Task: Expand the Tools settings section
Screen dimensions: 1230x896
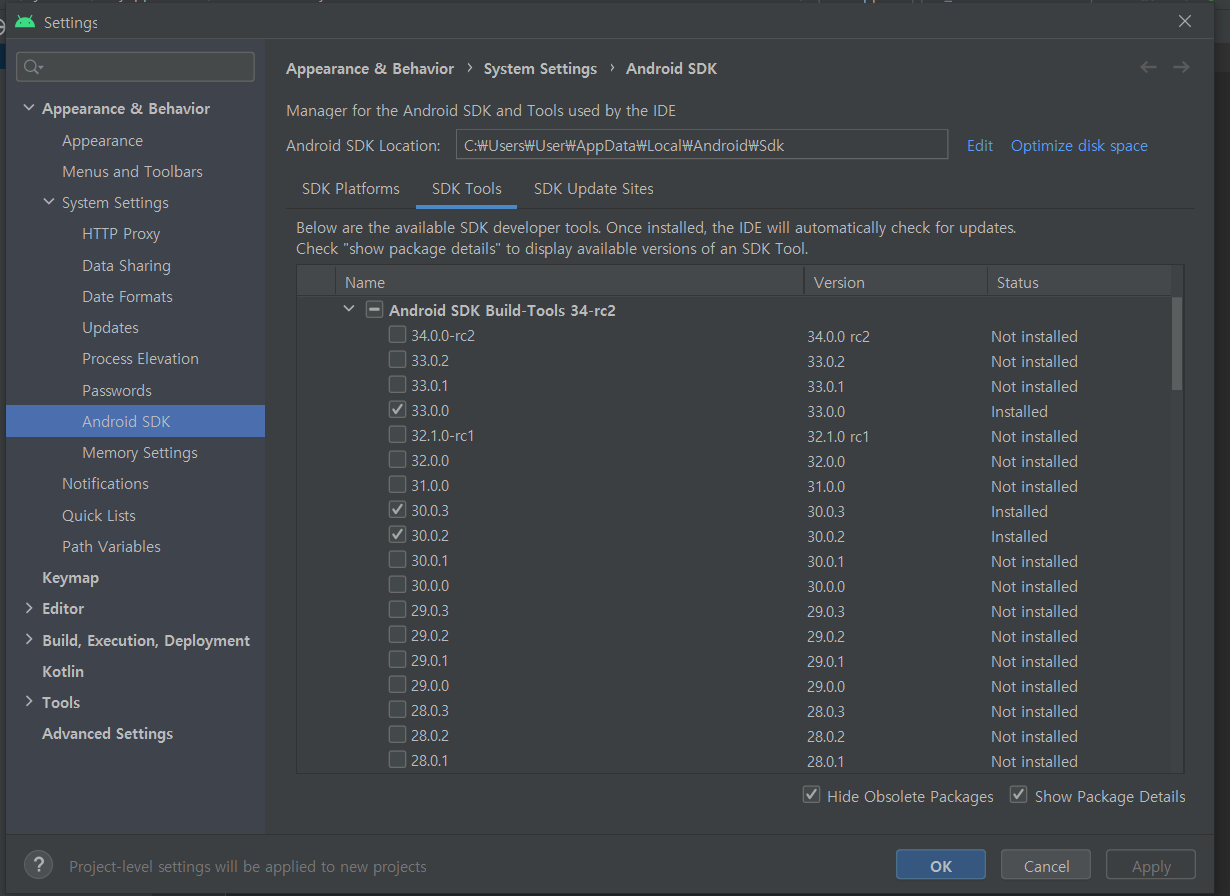Action: (28, 702)
